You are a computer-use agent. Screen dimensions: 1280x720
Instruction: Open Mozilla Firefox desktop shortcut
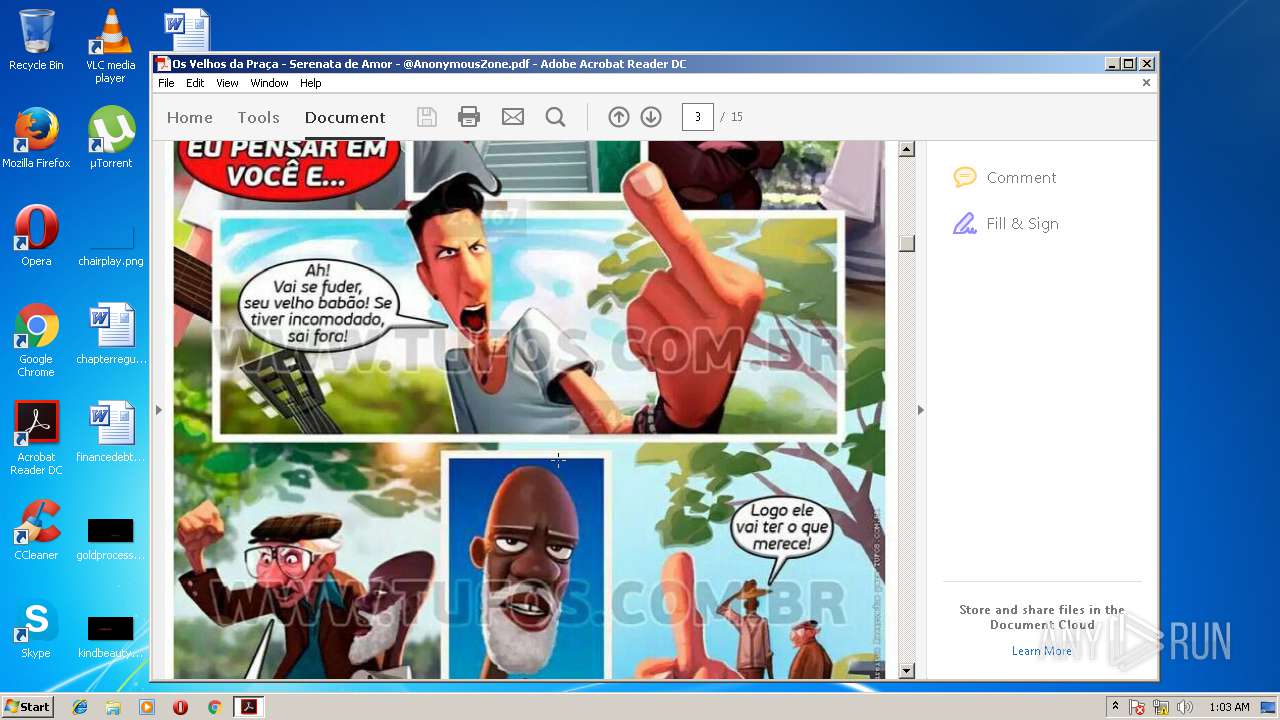tap(36, 137)
